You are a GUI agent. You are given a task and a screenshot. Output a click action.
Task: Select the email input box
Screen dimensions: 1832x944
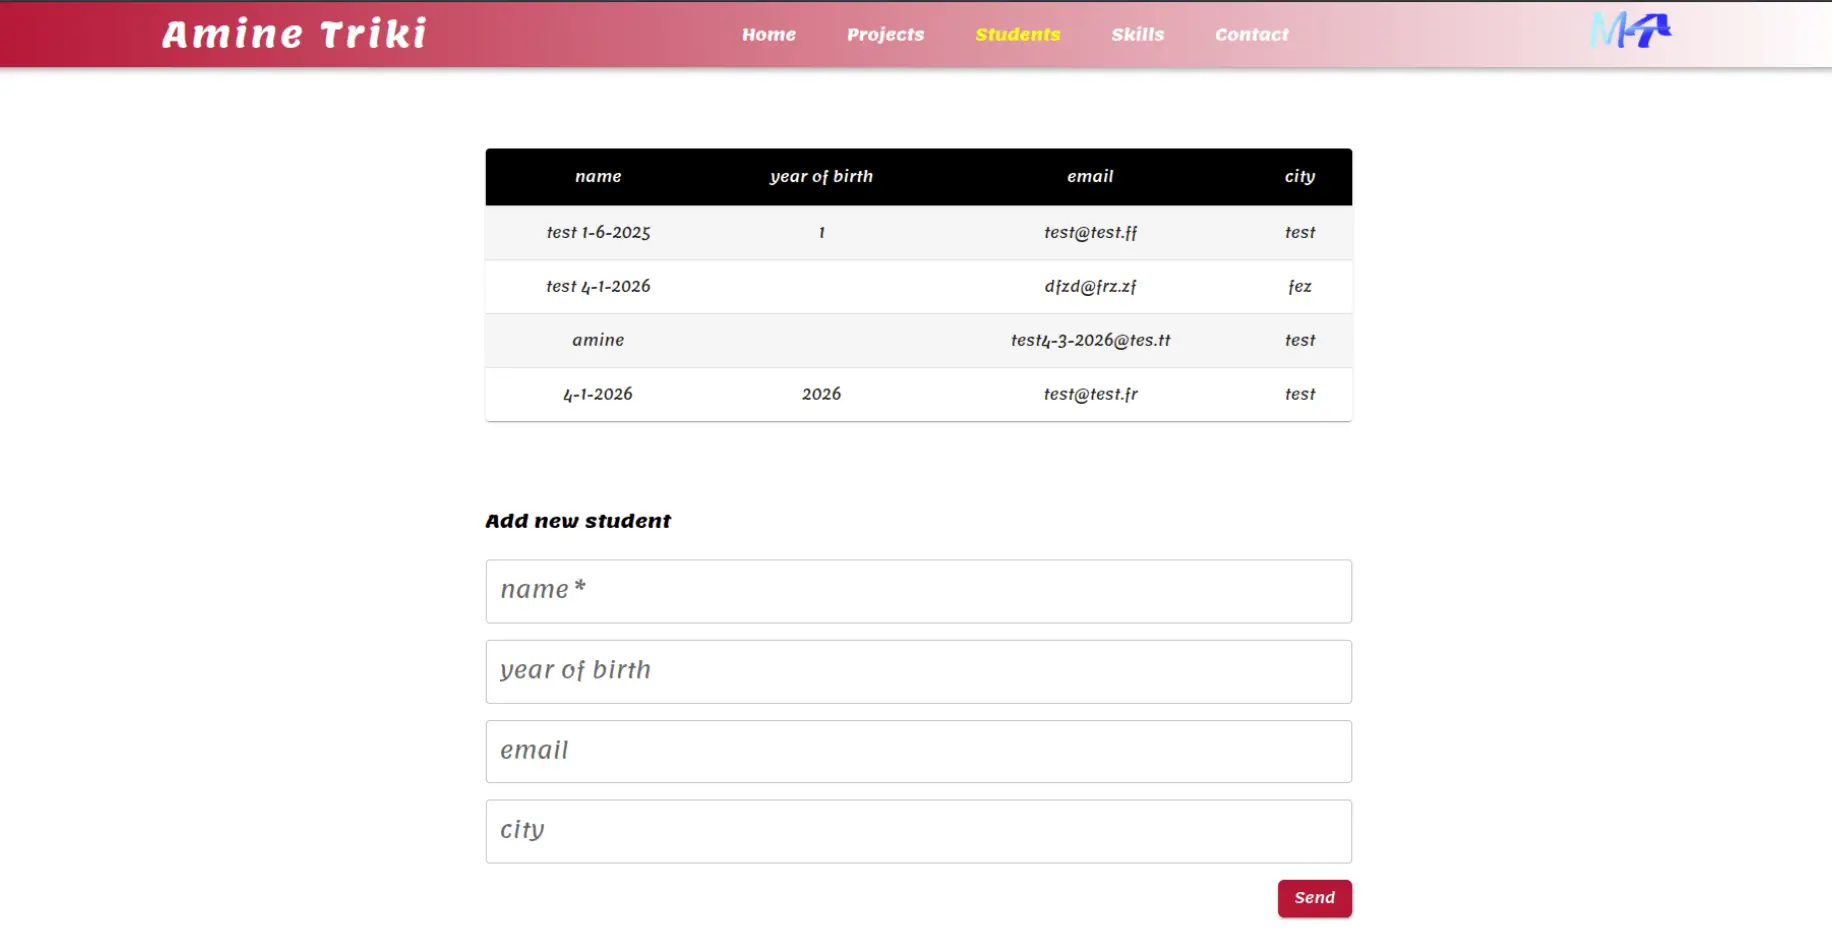tap(918, 751)
